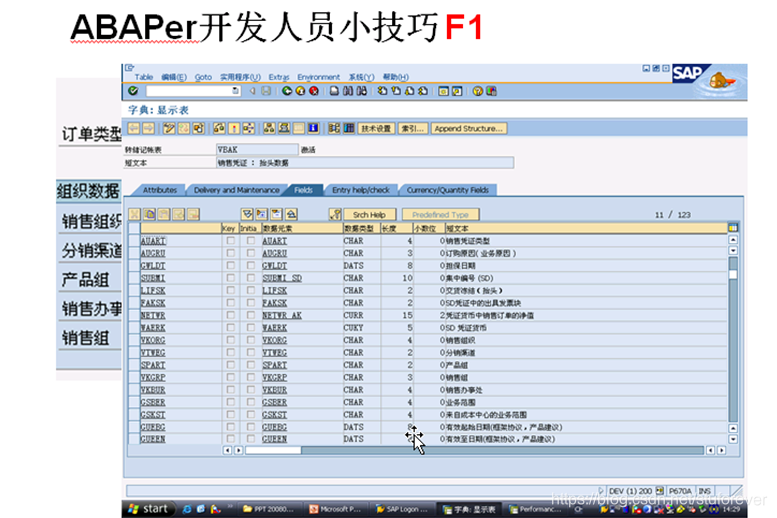Open the command field history dropdown

tap(235, 91)
